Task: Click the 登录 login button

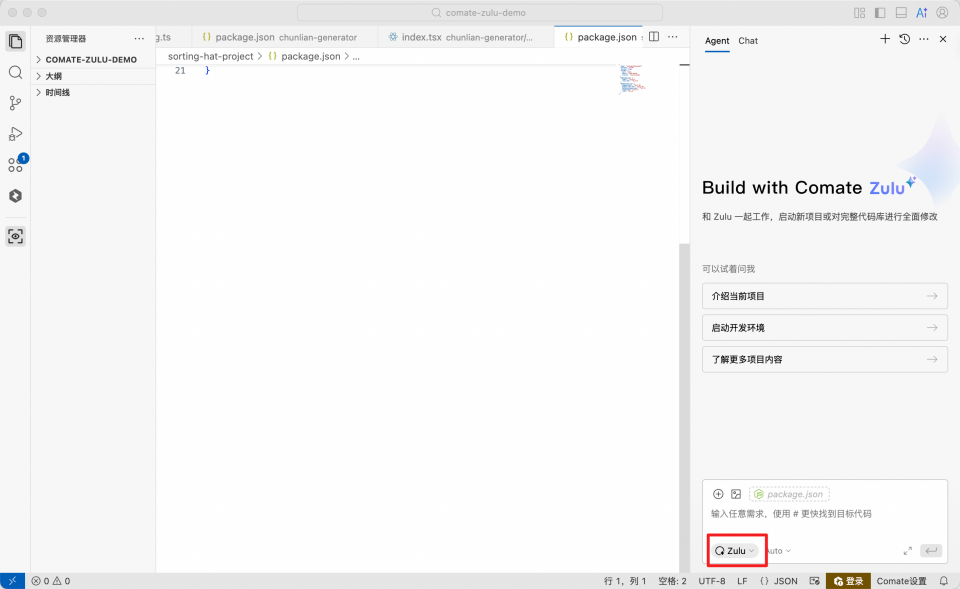Action: click(x=848, y=581)
